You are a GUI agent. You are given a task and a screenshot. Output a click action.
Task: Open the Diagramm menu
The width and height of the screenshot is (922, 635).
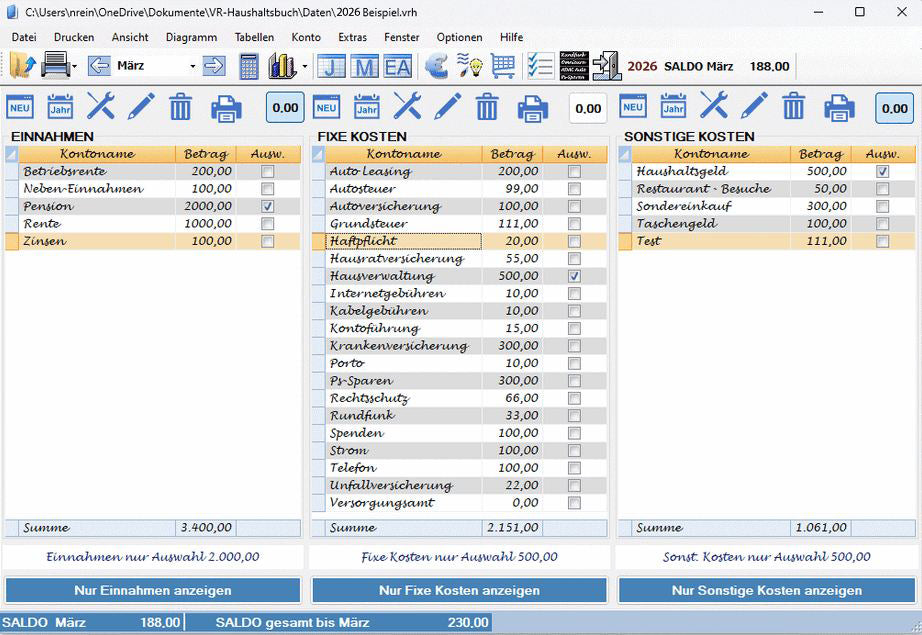click(191, 37)
